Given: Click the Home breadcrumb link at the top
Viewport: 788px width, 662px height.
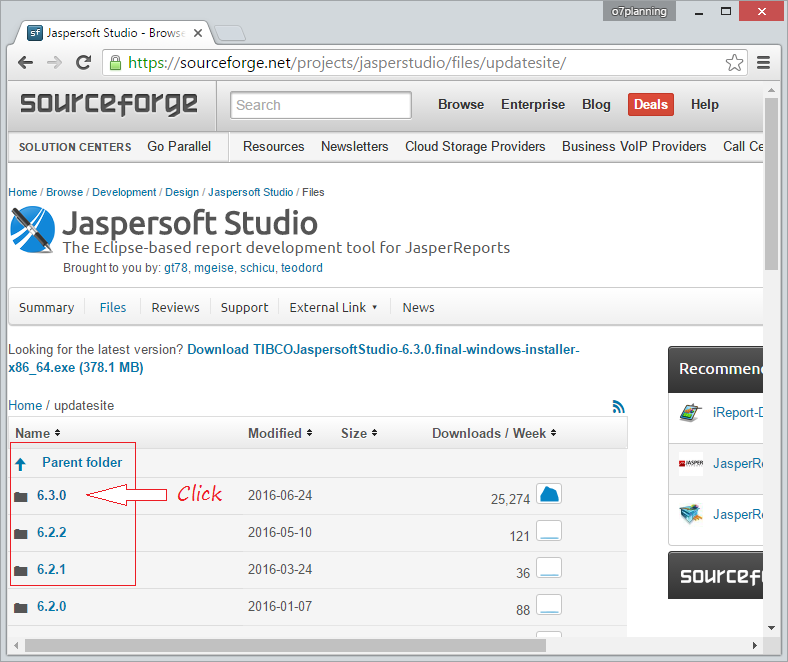Looking at the screenshot, I should pos(23,192).
